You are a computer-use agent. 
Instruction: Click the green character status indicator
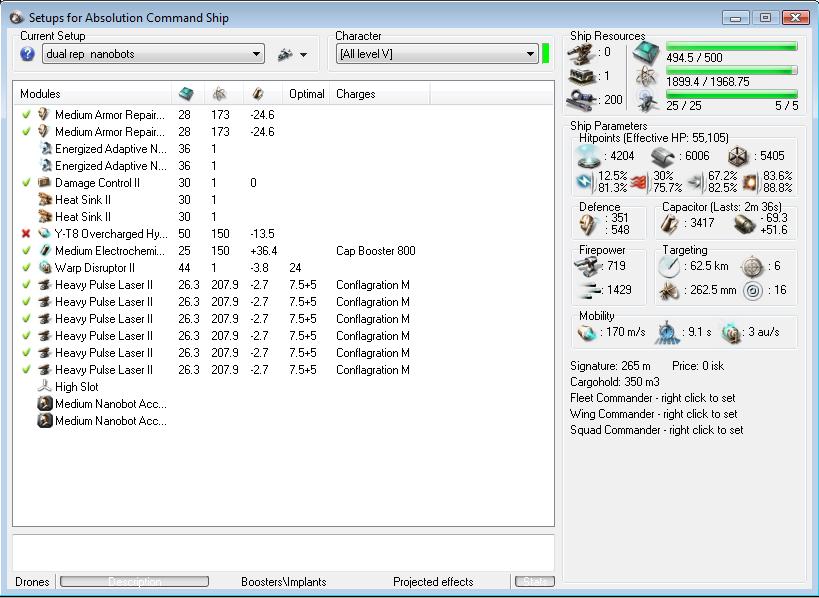tap(546, 54)
